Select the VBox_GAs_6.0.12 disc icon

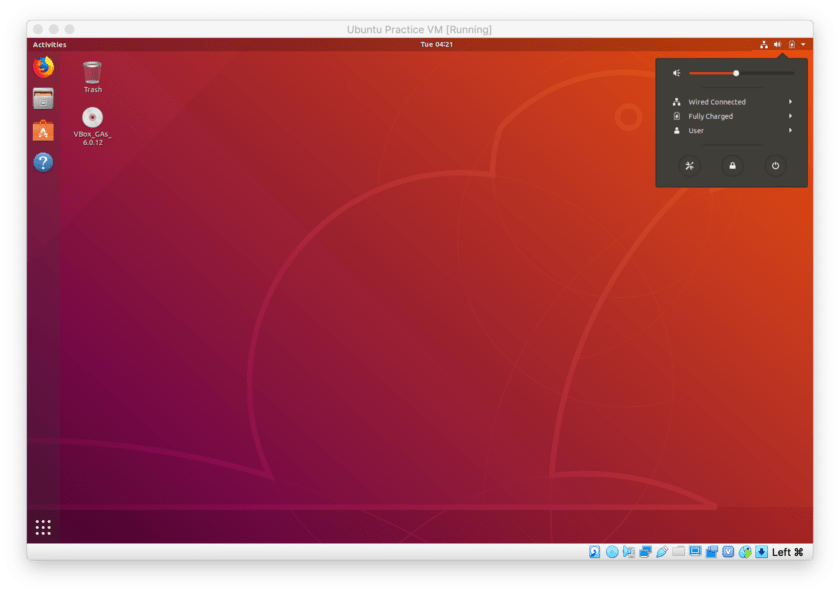pos(92,126)
